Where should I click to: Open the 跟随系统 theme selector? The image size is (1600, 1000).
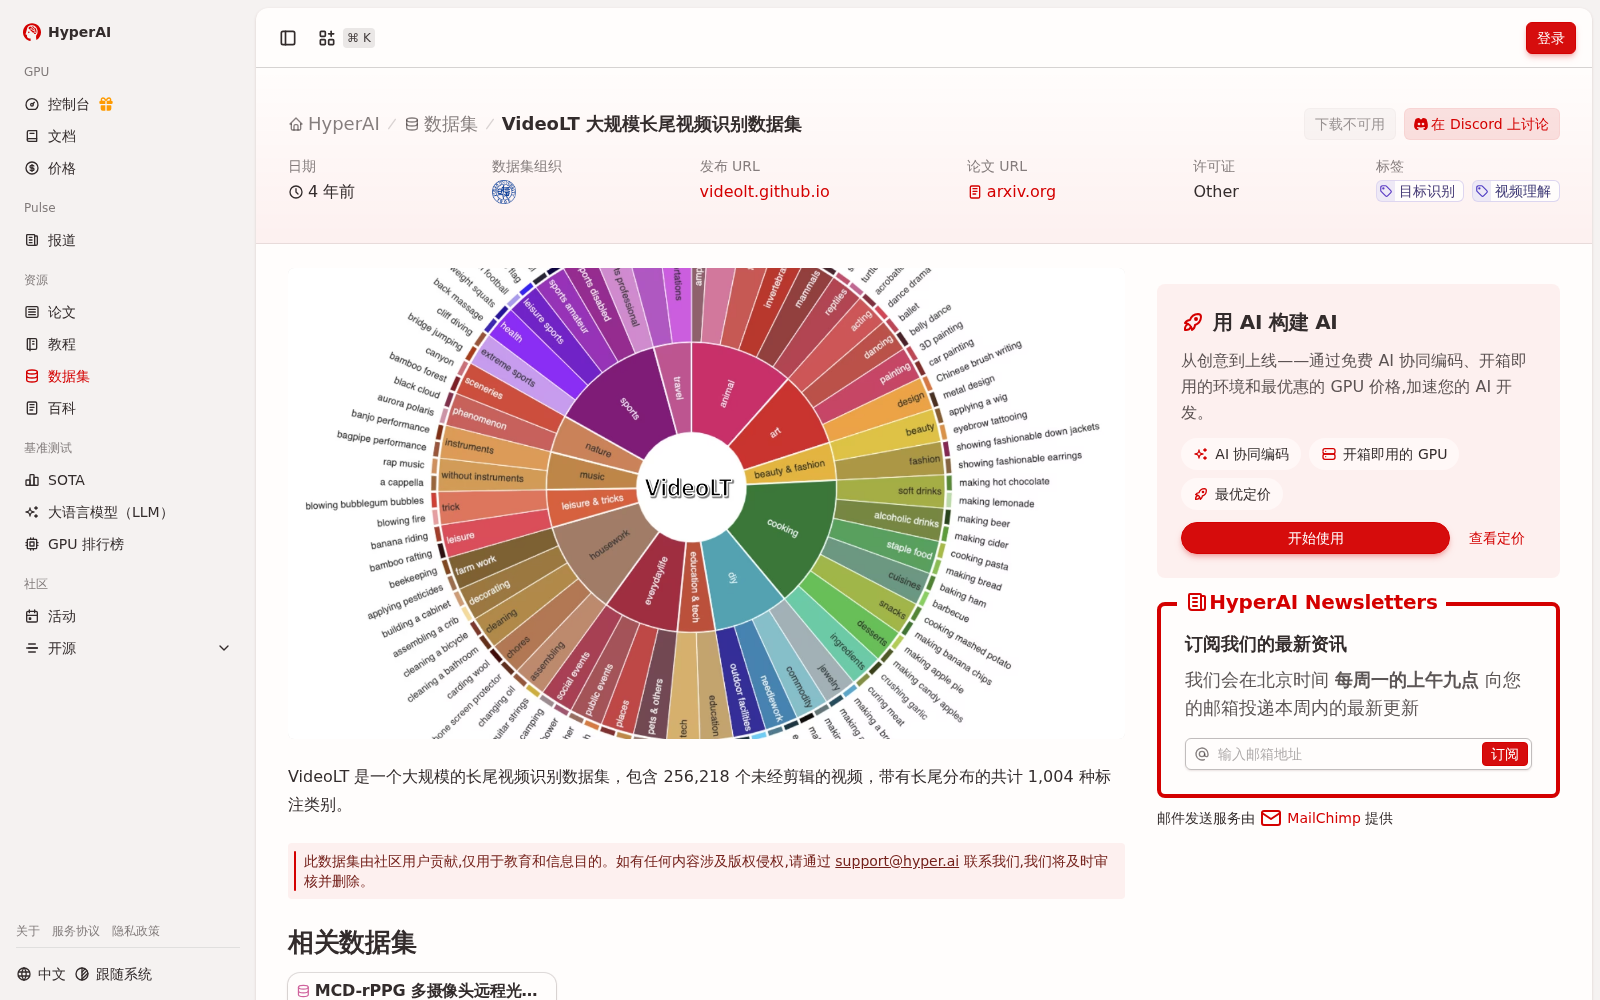tap(113, 974)
